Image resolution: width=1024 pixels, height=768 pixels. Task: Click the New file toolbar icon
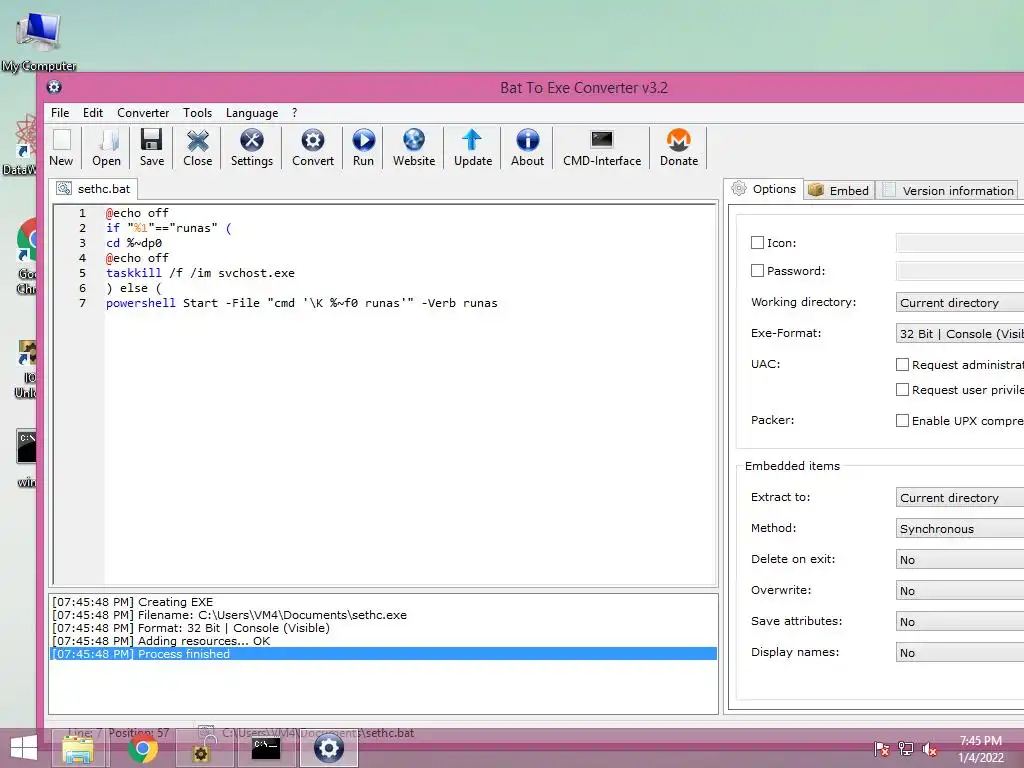click(61, 148)
